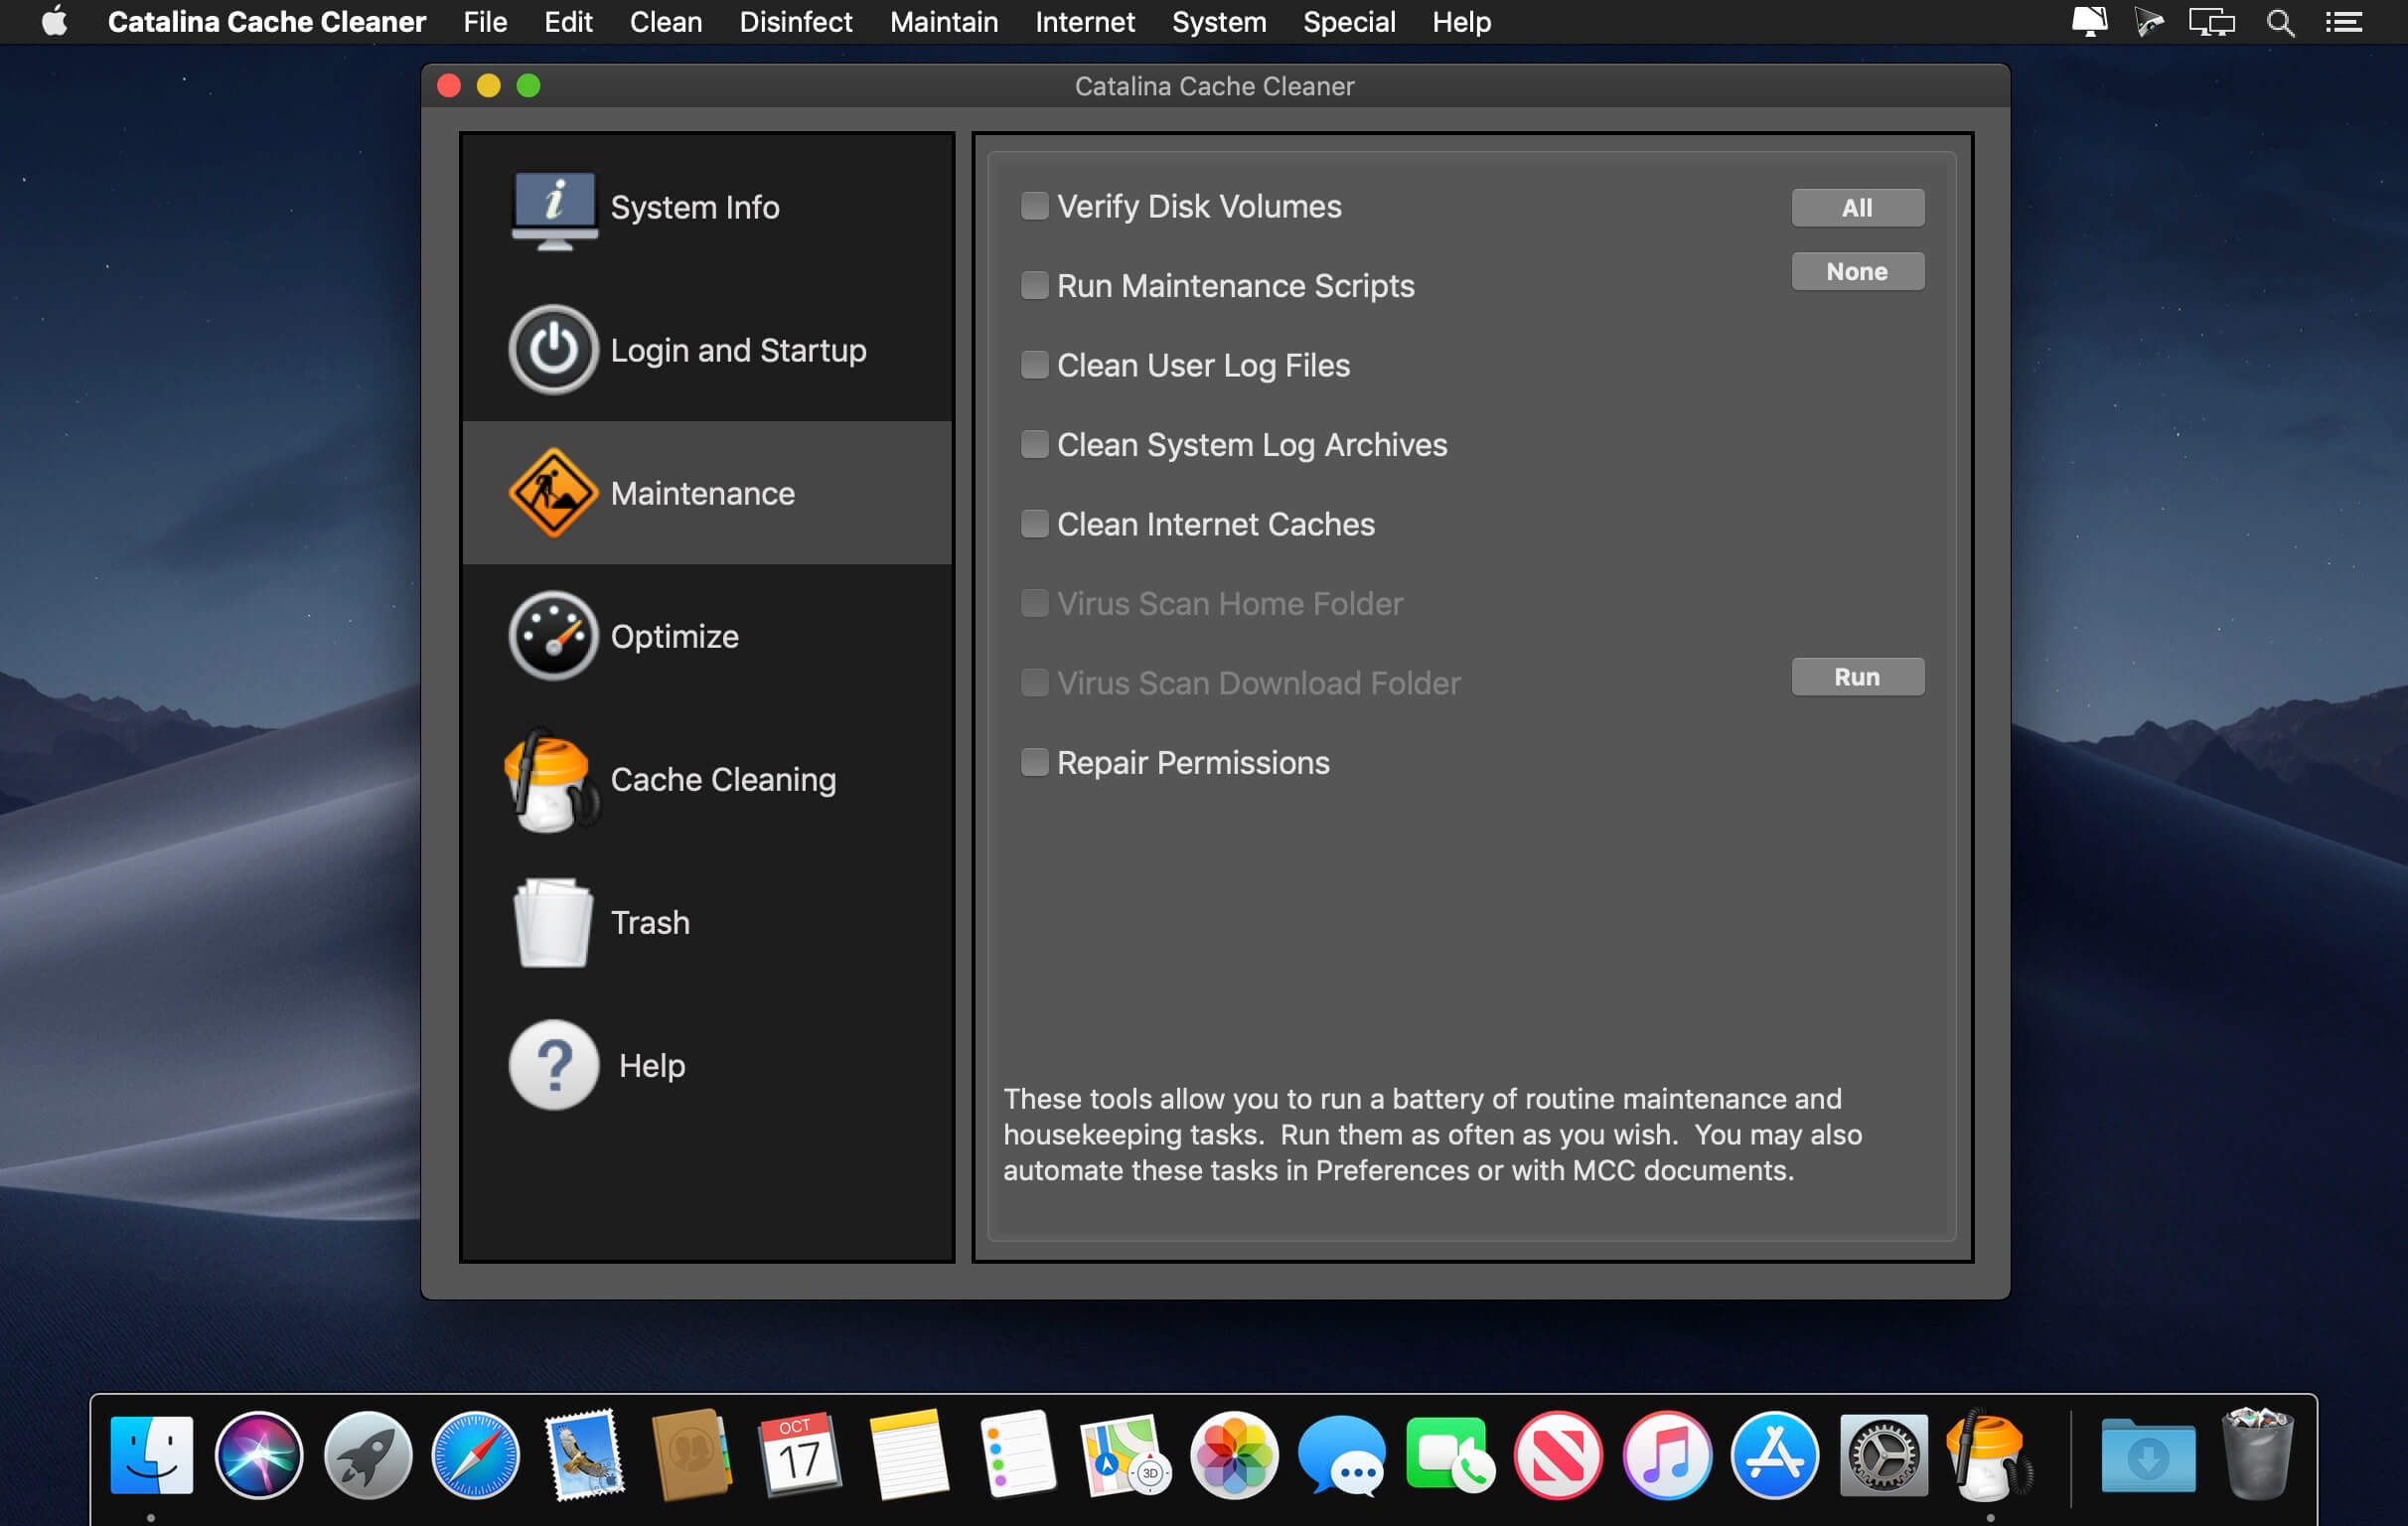Check Run Maintenance Scripts option
This screenshot has width=2408, height=1526.
(1034, 286)
